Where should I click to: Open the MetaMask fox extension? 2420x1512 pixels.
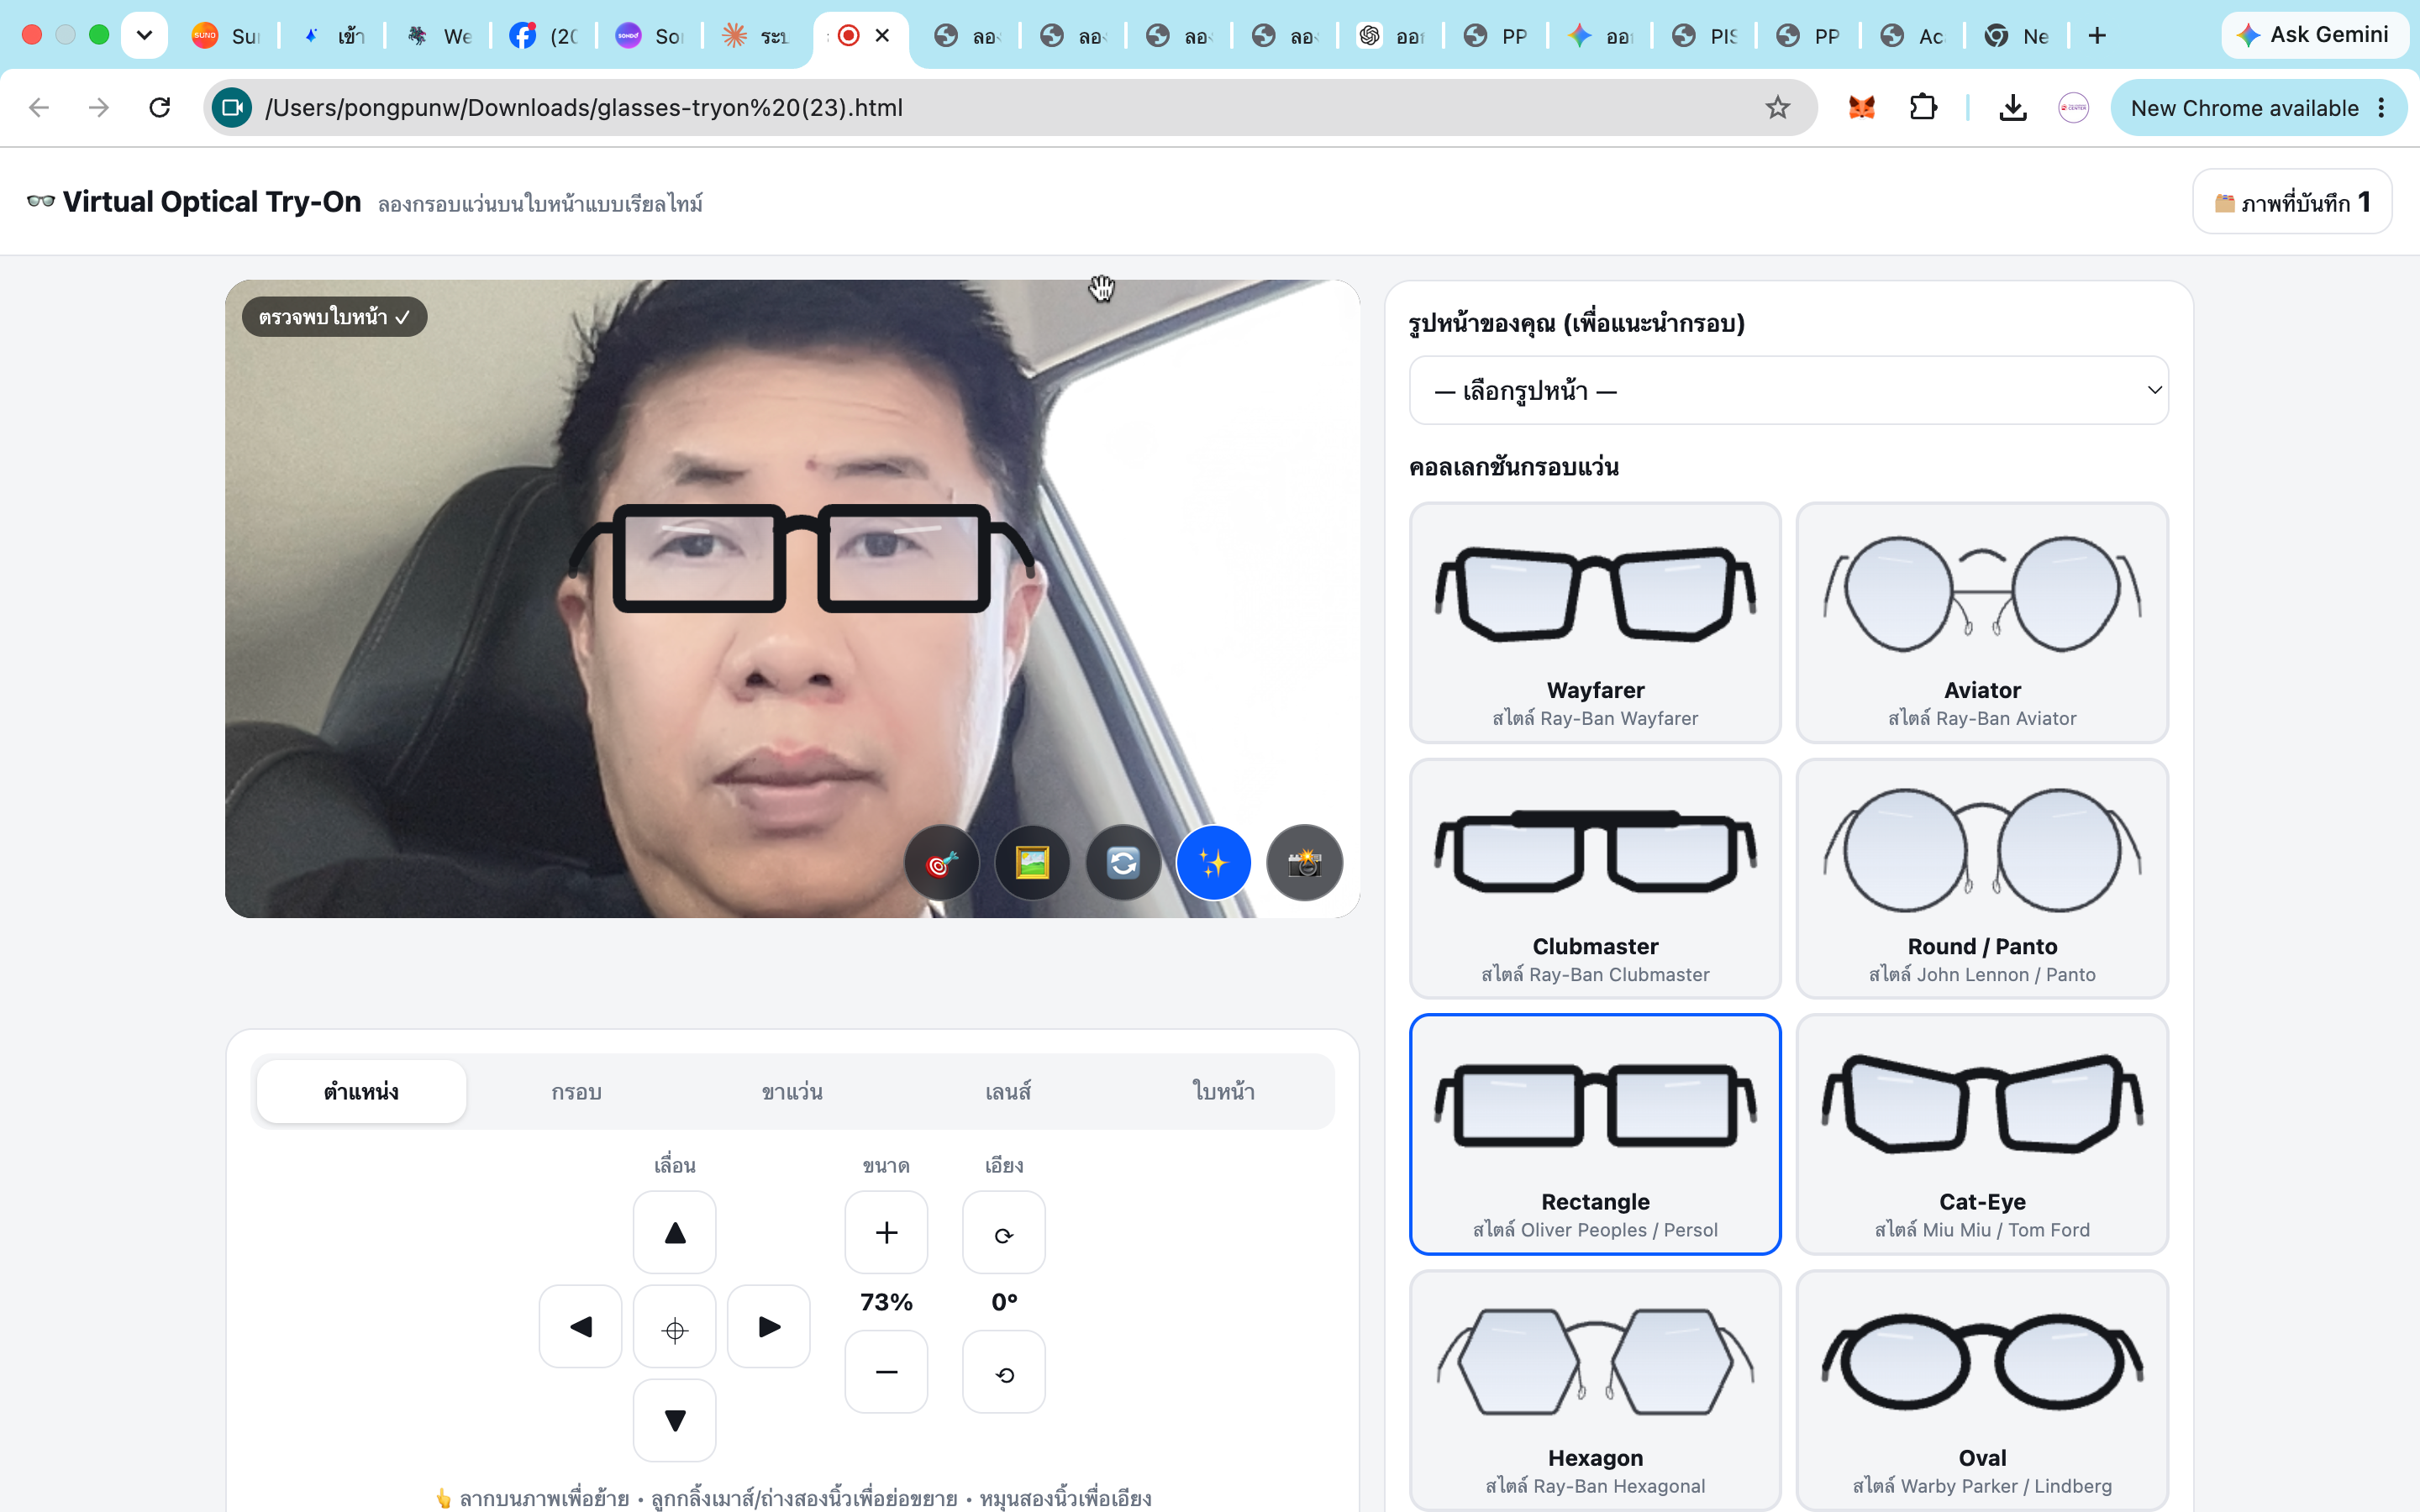point(1861,107)
